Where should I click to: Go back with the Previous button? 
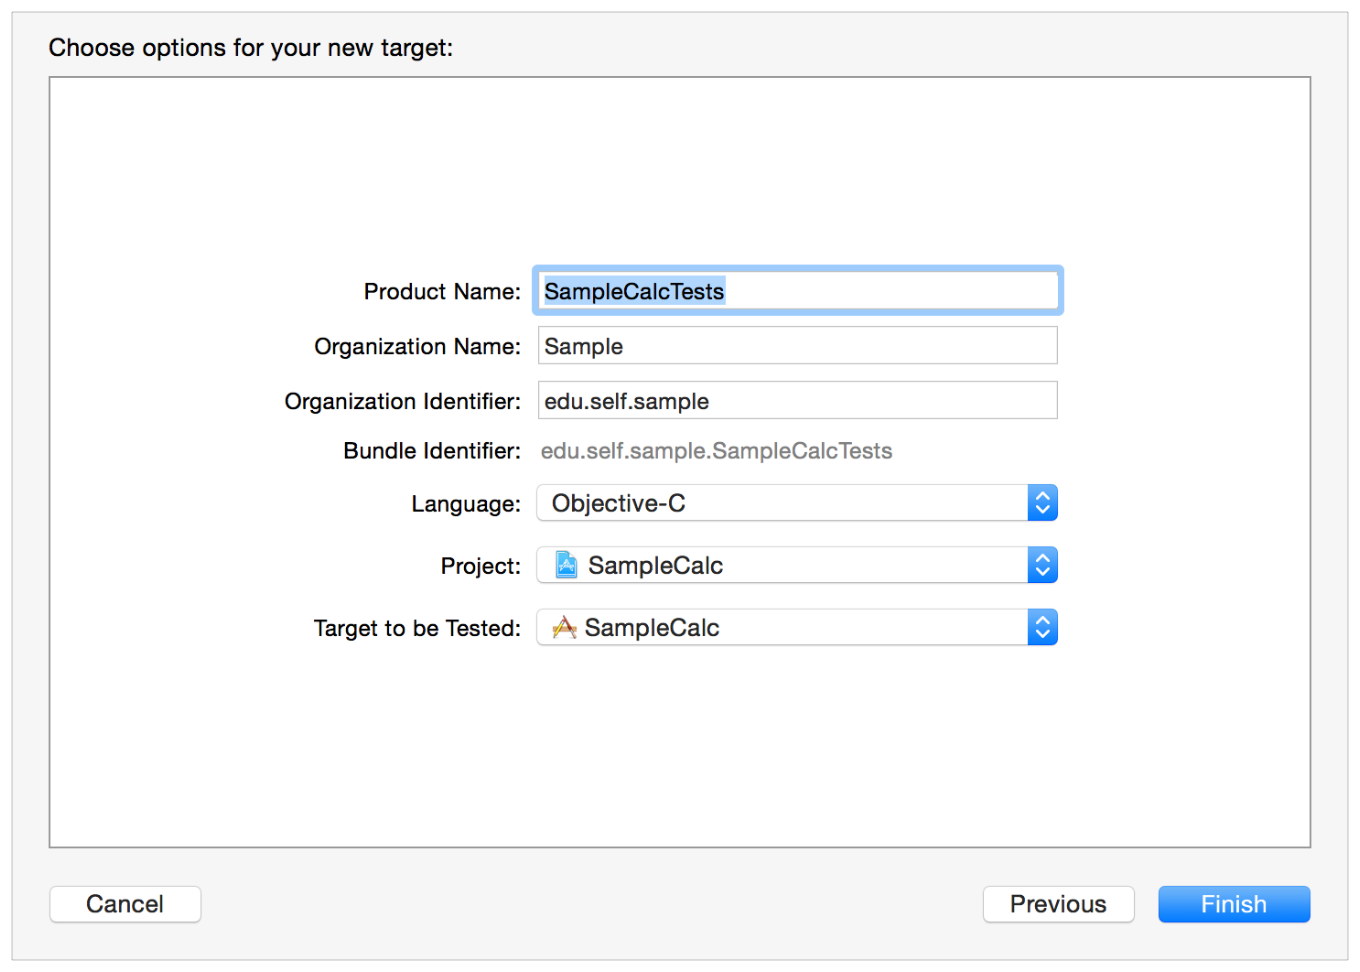1058,904
